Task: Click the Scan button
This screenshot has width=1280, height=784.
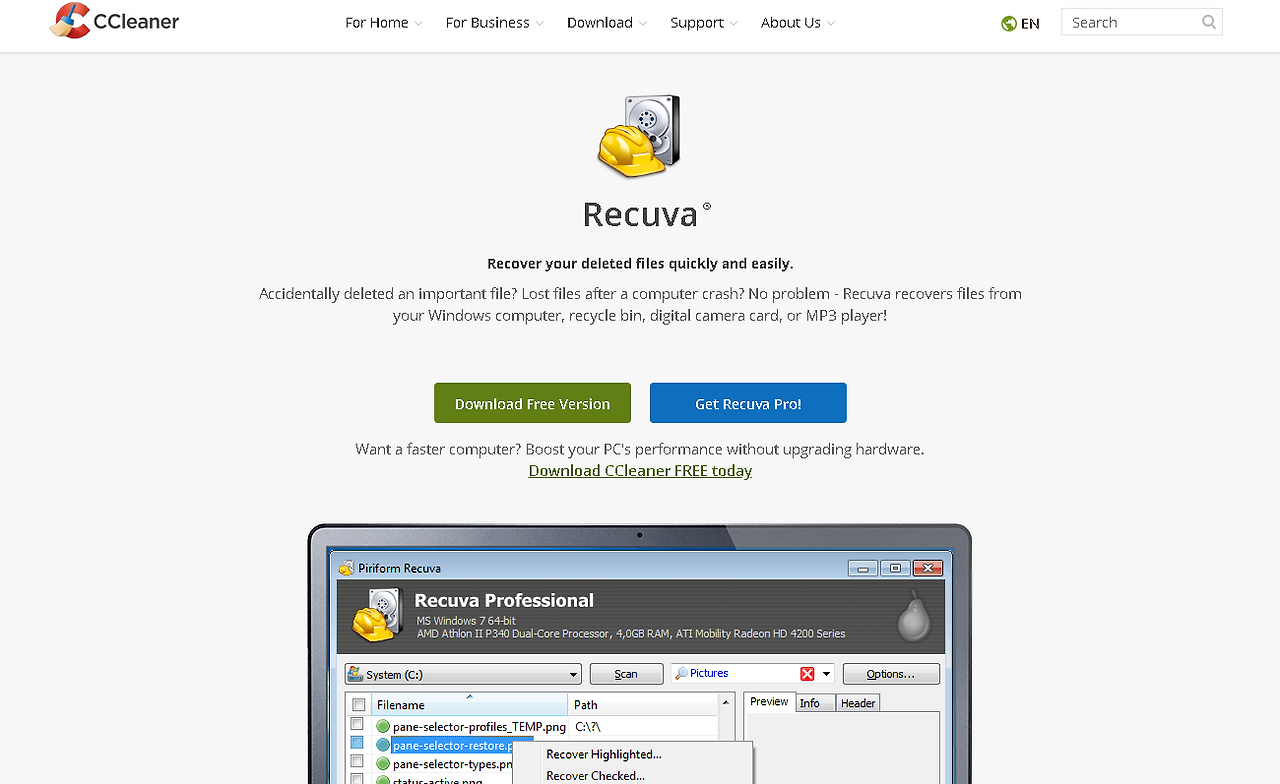Action: [626, 674]
